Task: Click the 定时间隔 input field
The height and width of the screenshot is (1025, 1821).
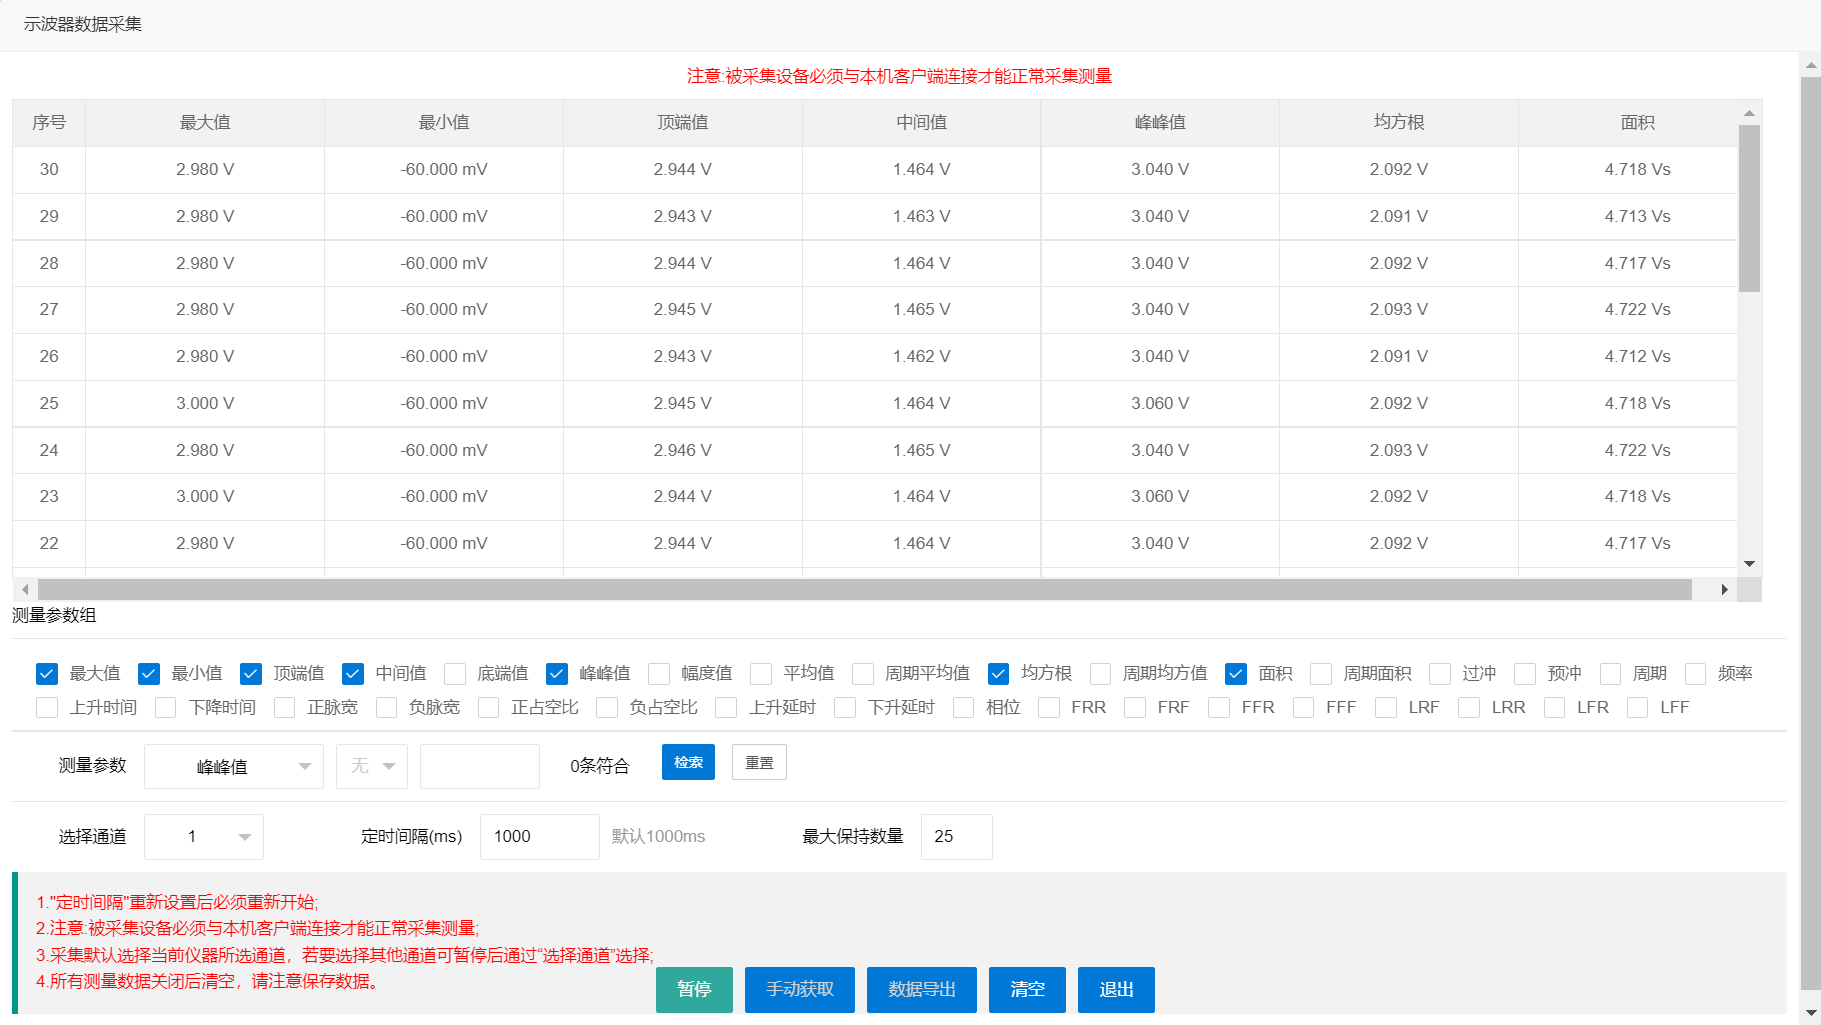Action: click(x=539, y=837)
